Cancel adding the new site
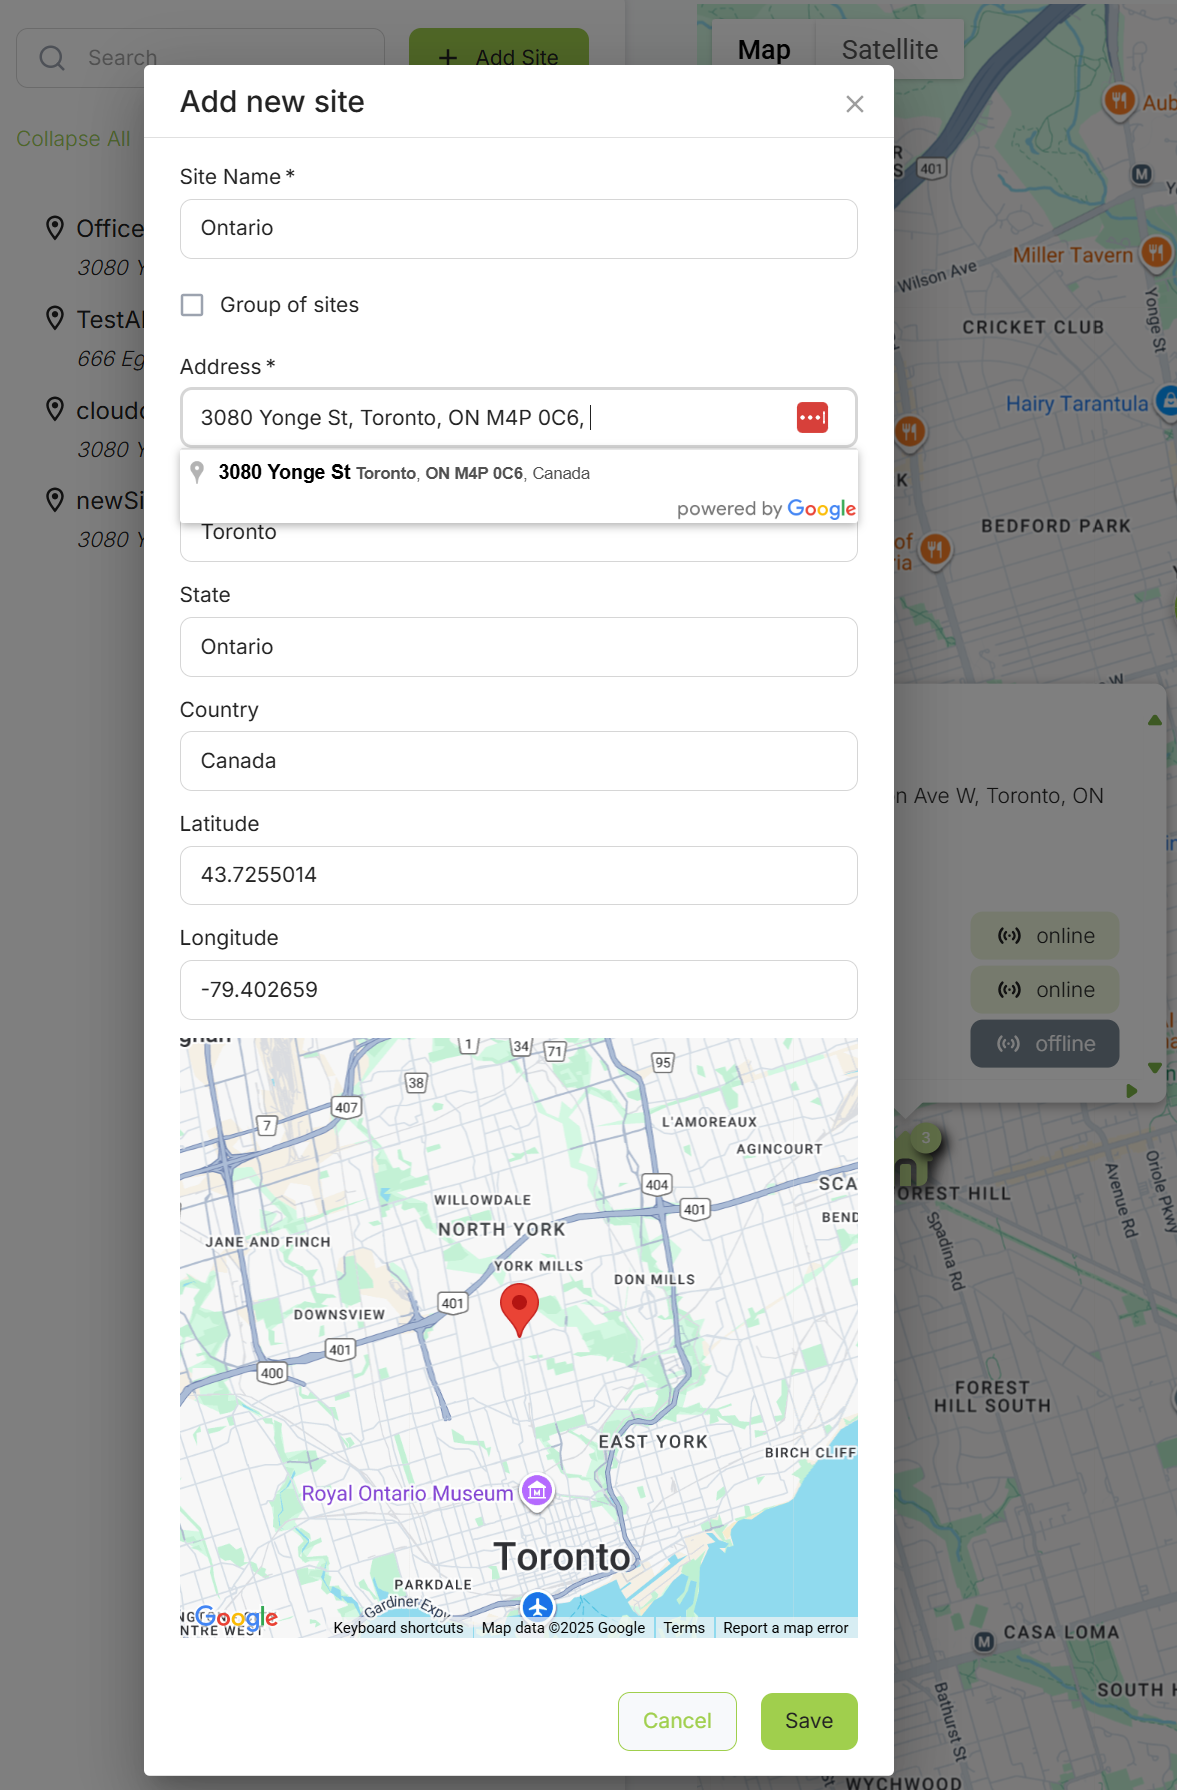Viewport: 1177px width, 1790px height. [x=677, y=1721]
